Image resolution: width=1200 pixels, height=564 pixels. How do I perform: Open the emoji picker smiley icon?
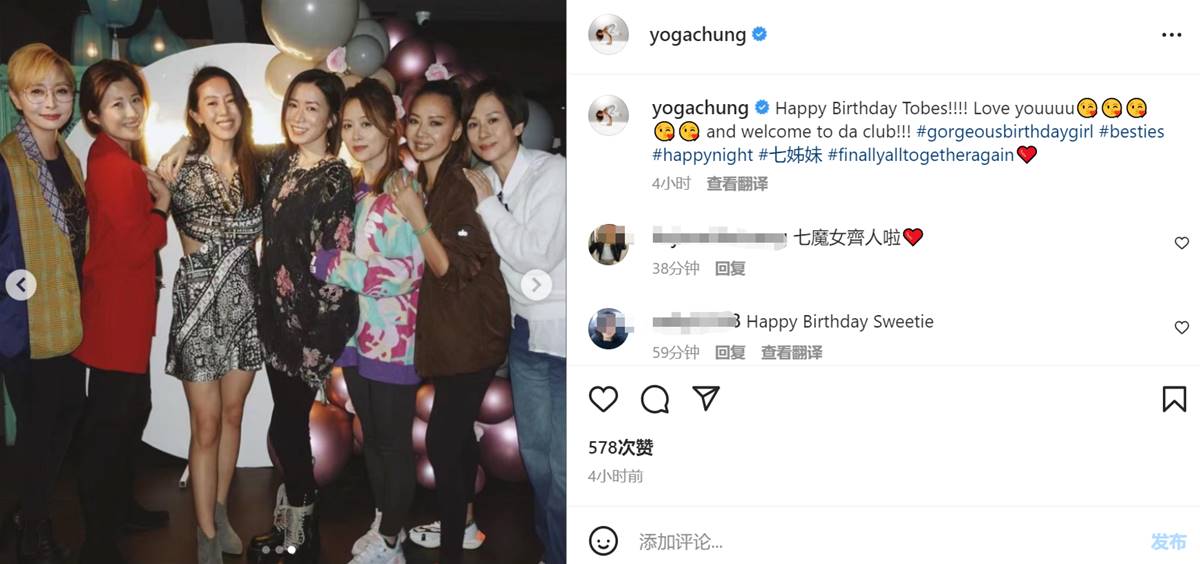click(603, 542)
